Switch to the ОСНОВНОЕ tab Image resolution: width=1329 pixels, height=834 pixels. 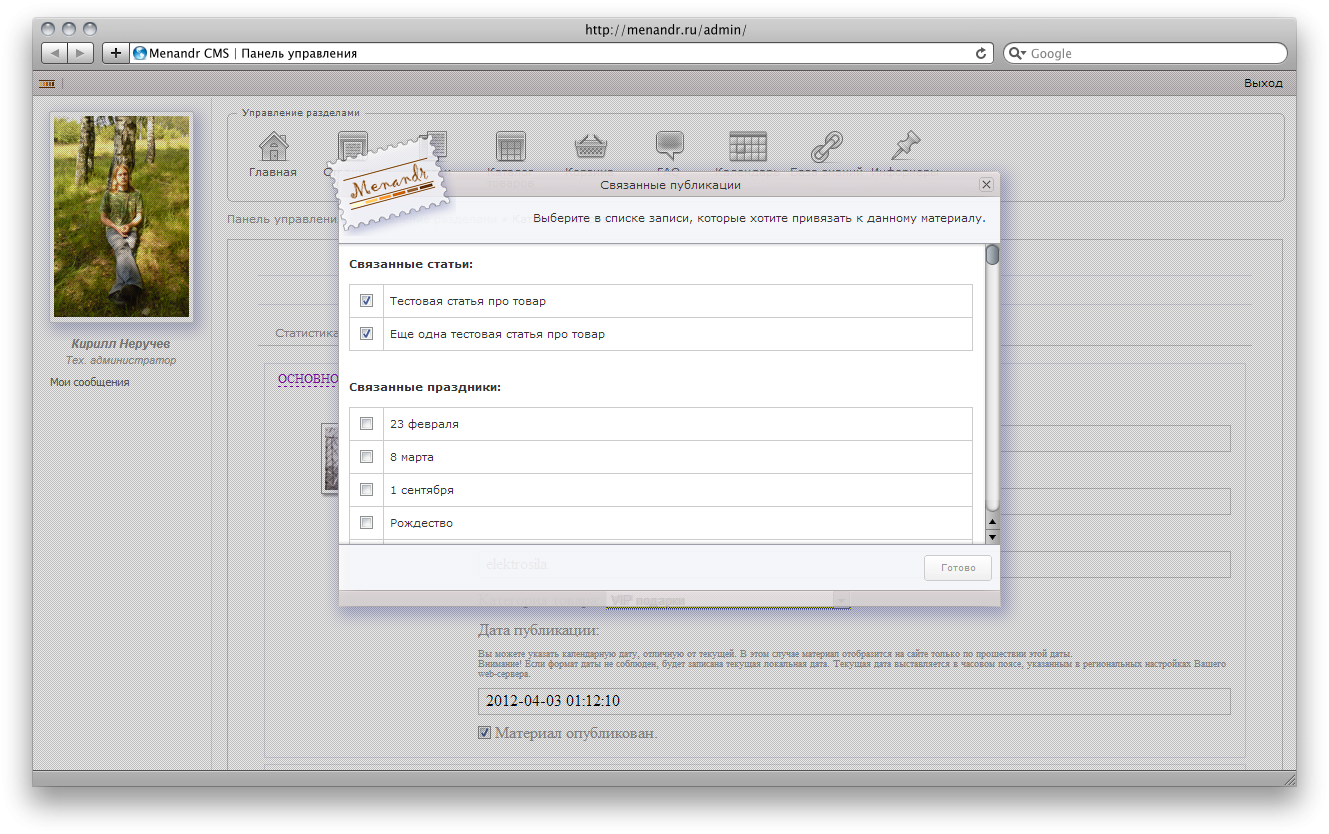(x=306, y=379)
